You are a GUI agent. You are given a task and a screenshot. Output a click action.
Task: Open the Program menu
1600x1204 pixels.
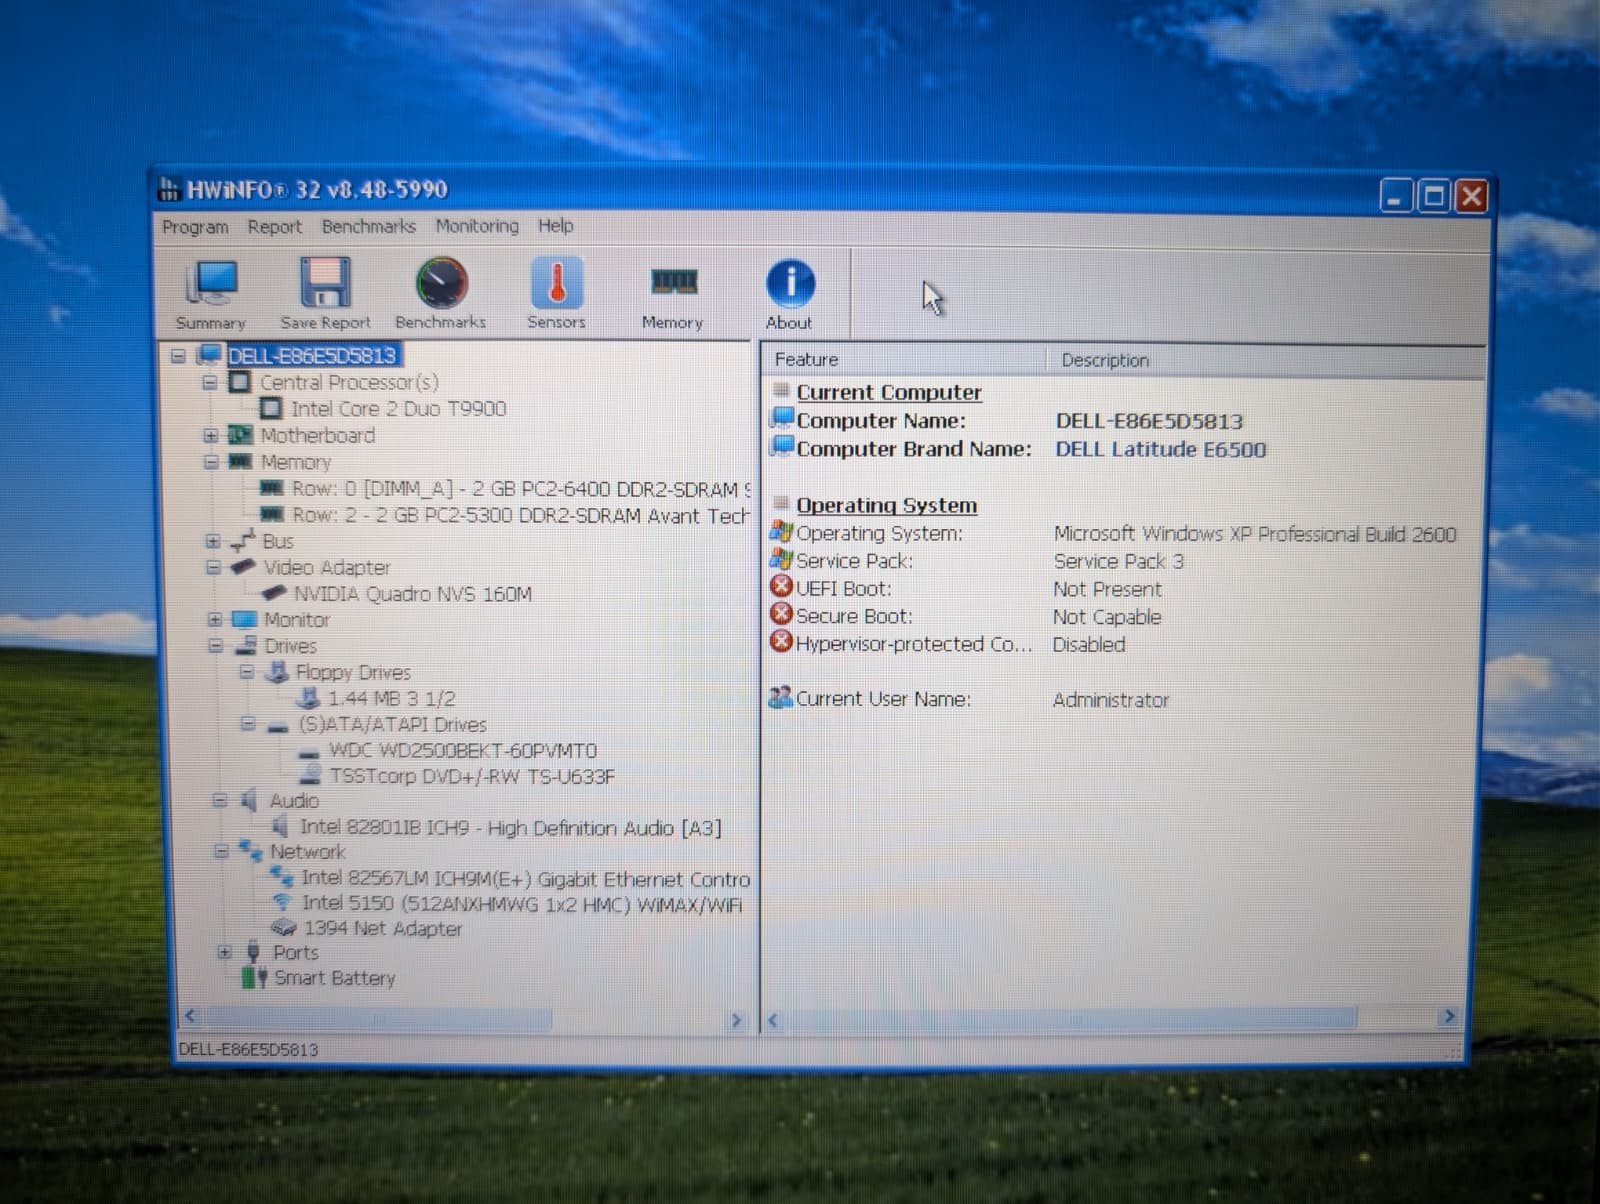click(195, 227)
